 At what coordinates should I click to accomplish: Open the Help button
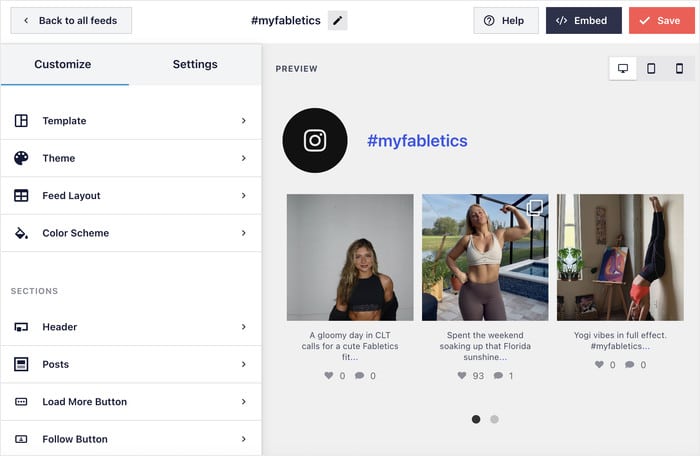(506, 21)
